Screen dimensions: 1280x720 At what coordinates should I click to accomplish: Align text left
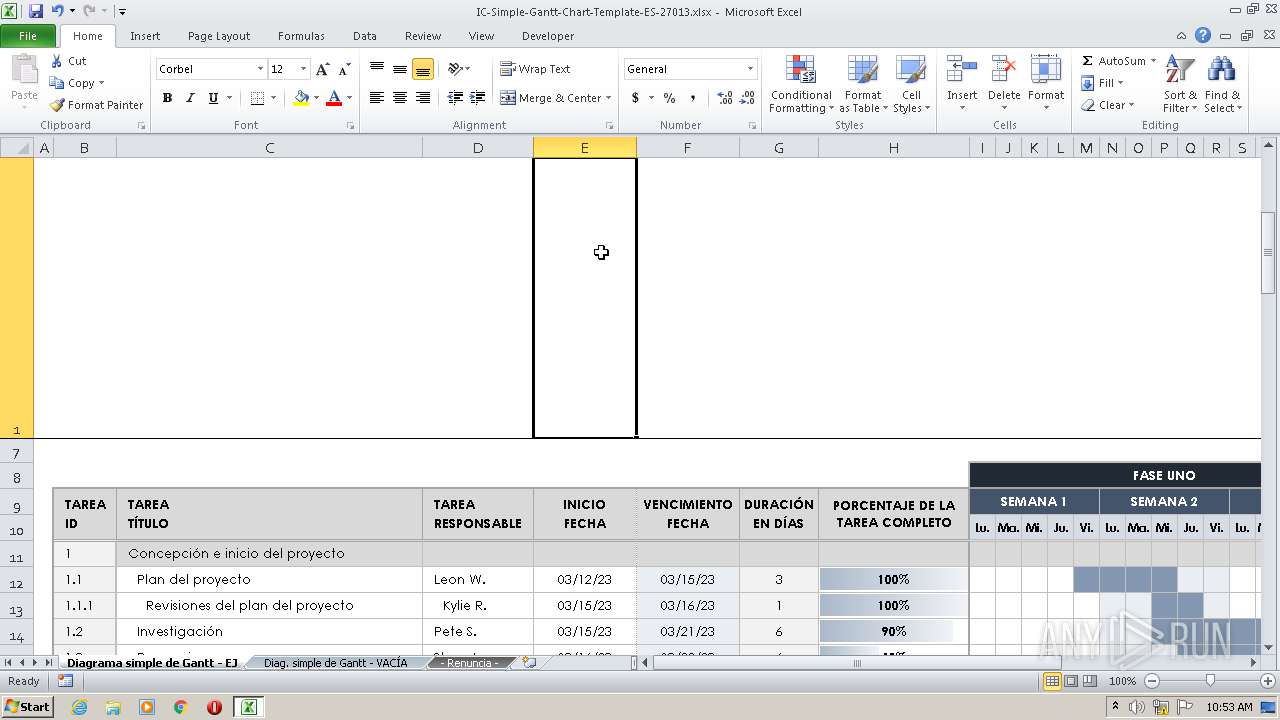pos(377,98)
